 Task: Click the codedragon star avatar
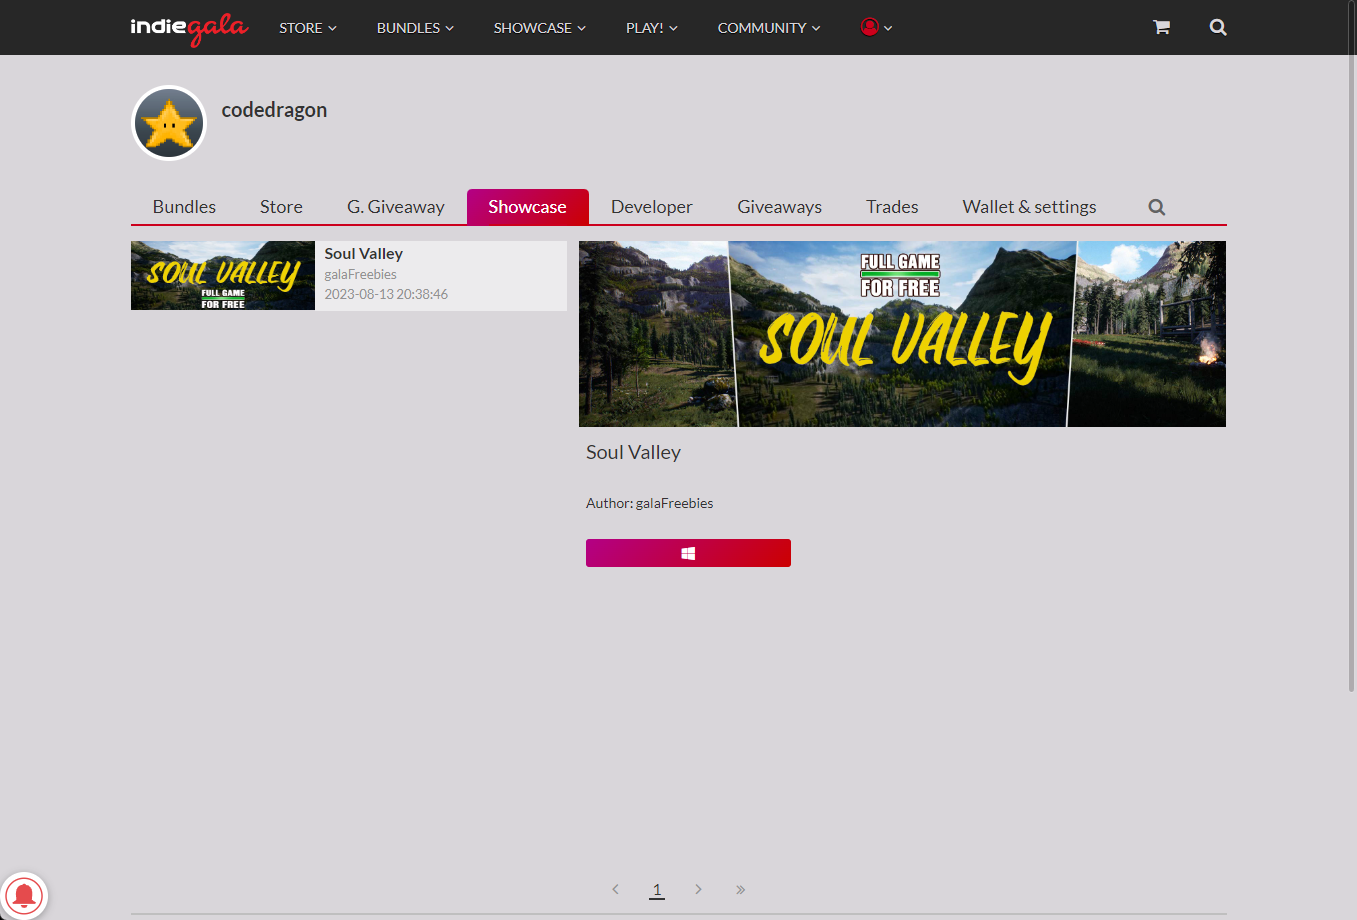point(169,123)
